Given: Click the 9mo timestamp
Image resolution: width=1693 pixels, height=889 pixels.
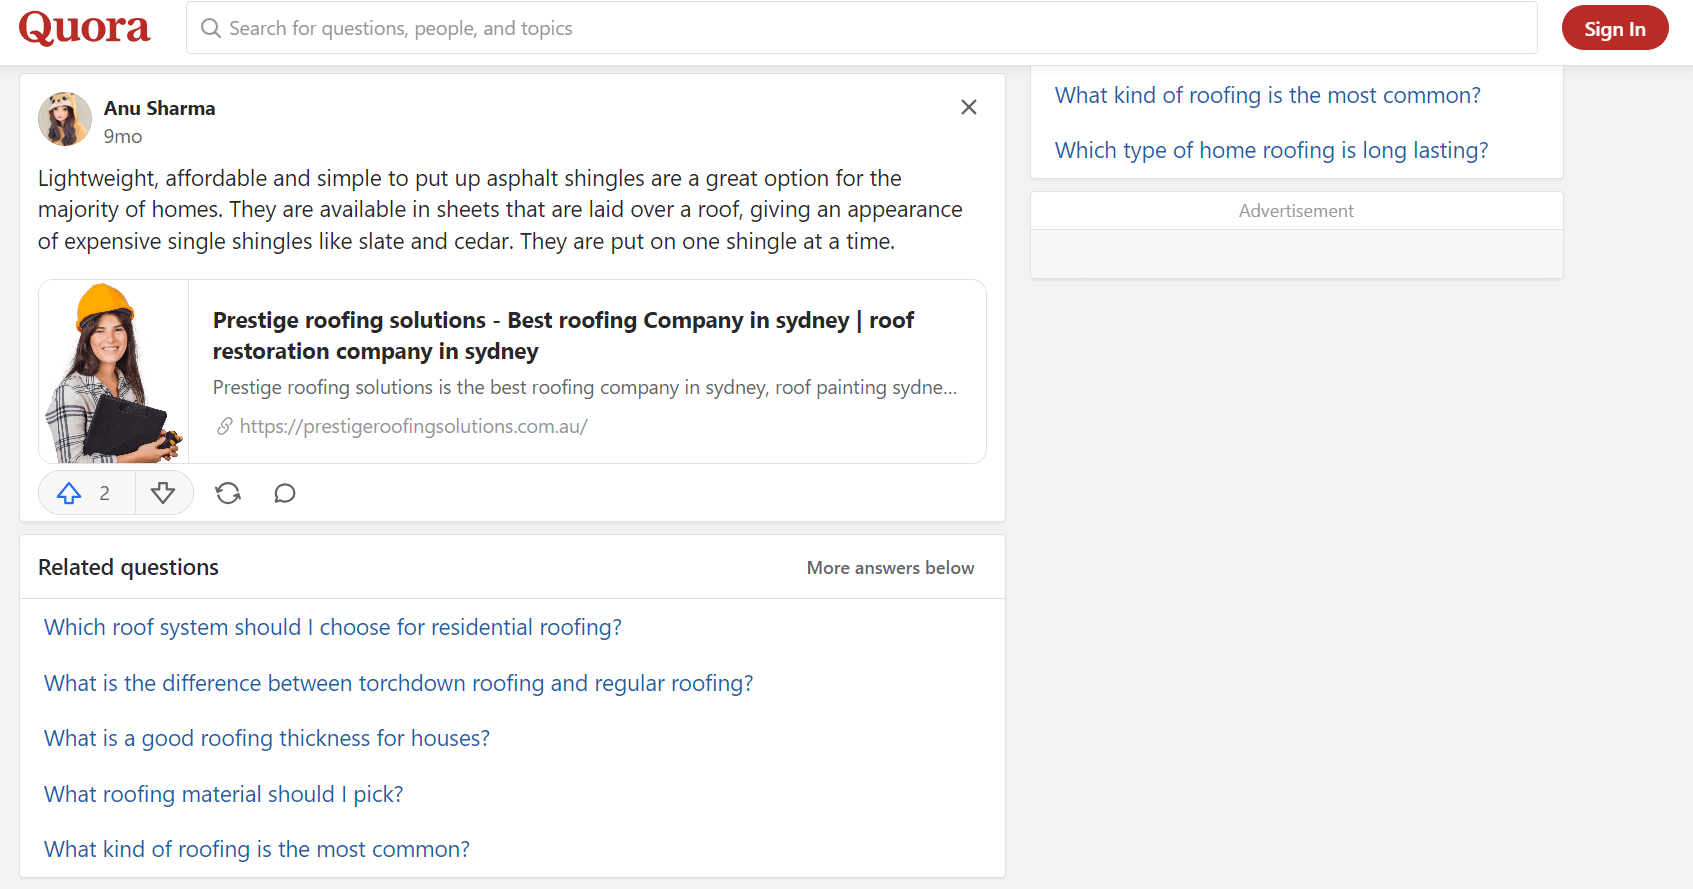Looking at the screenshot, I should point(123,136).
